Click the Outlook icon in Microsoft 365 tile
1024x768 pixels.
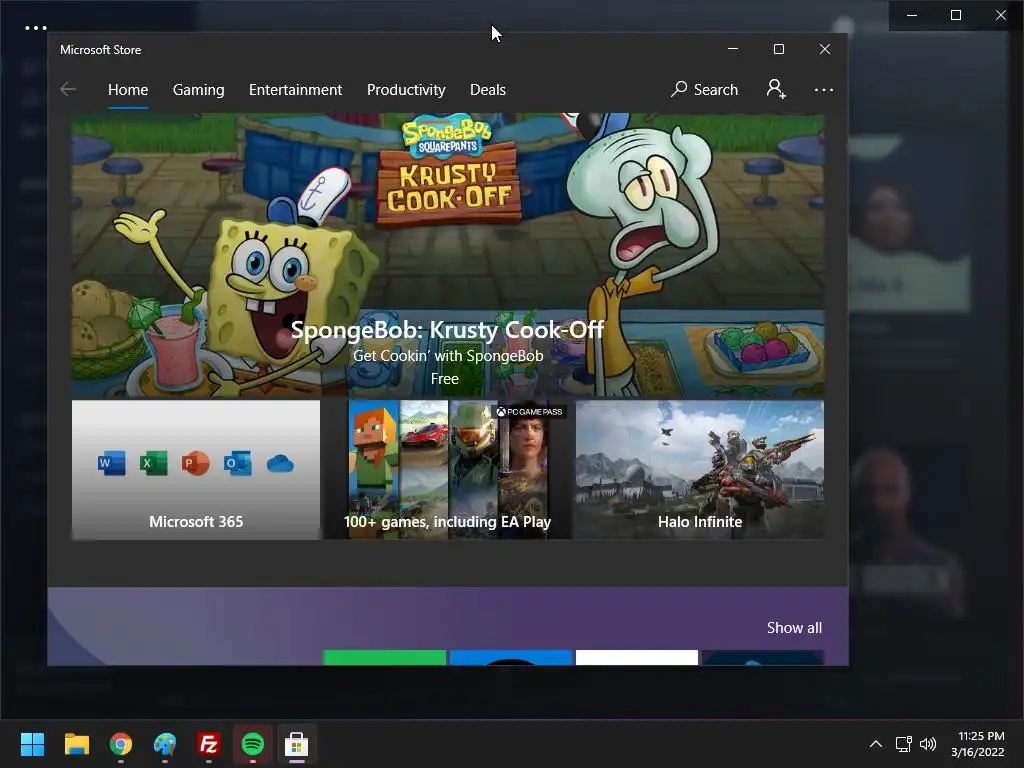pos(238,463)
